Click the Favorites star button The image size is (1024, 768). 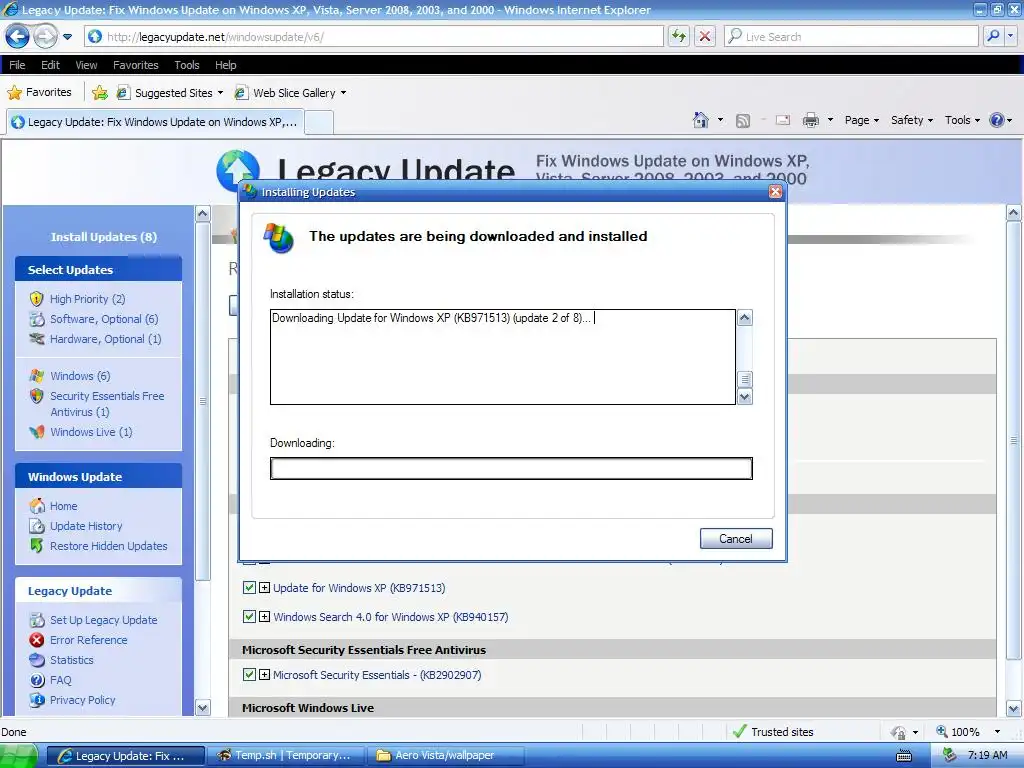click(39, 92)
